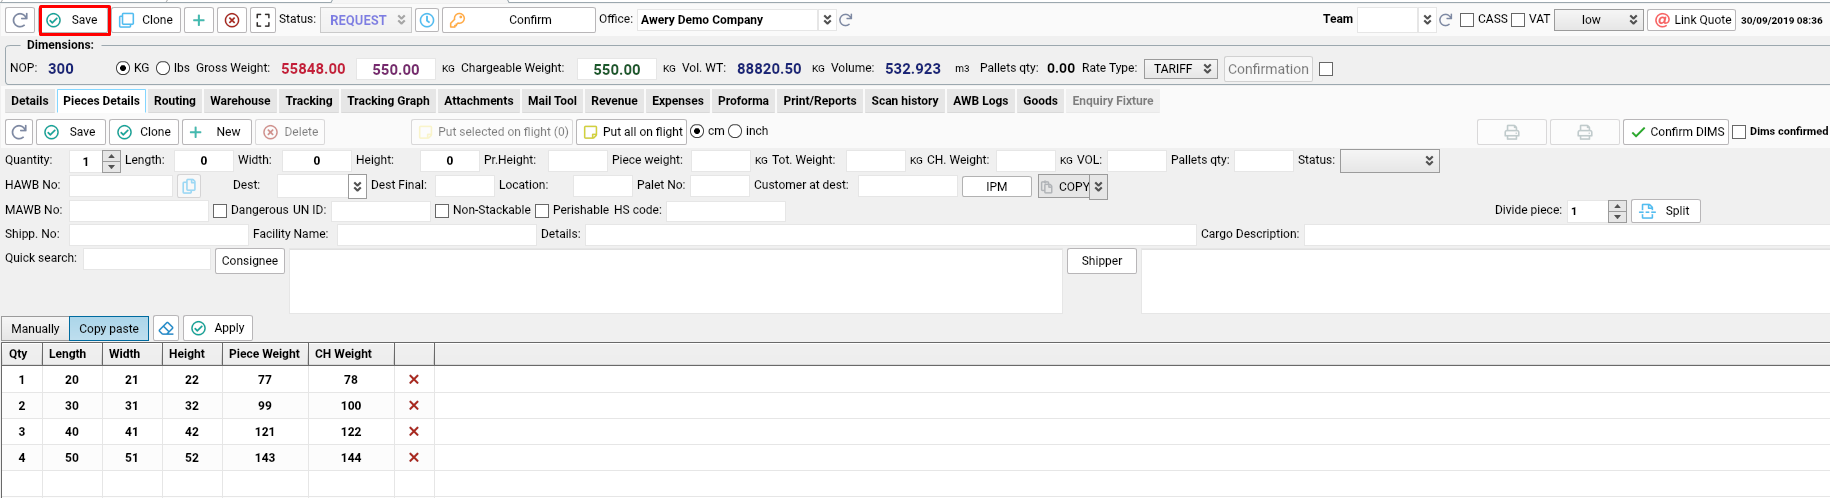The width and height of the screenshot is (1830, 498).
Task: Click the red circled X cancel icon
Action: pyautogui.click(x=232, y=20)
